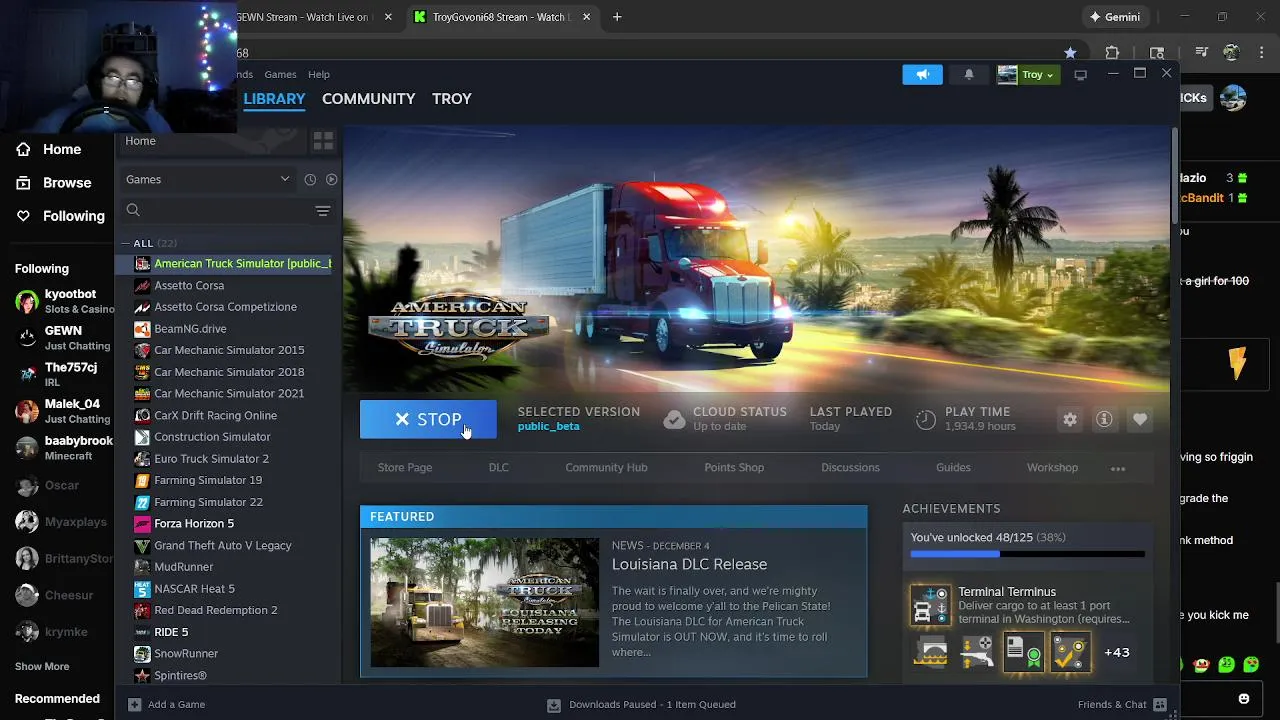Viewport: 1280px width, 720px height.
Task: Open the COMMUNITY tab
Action: tap(368, 99)
